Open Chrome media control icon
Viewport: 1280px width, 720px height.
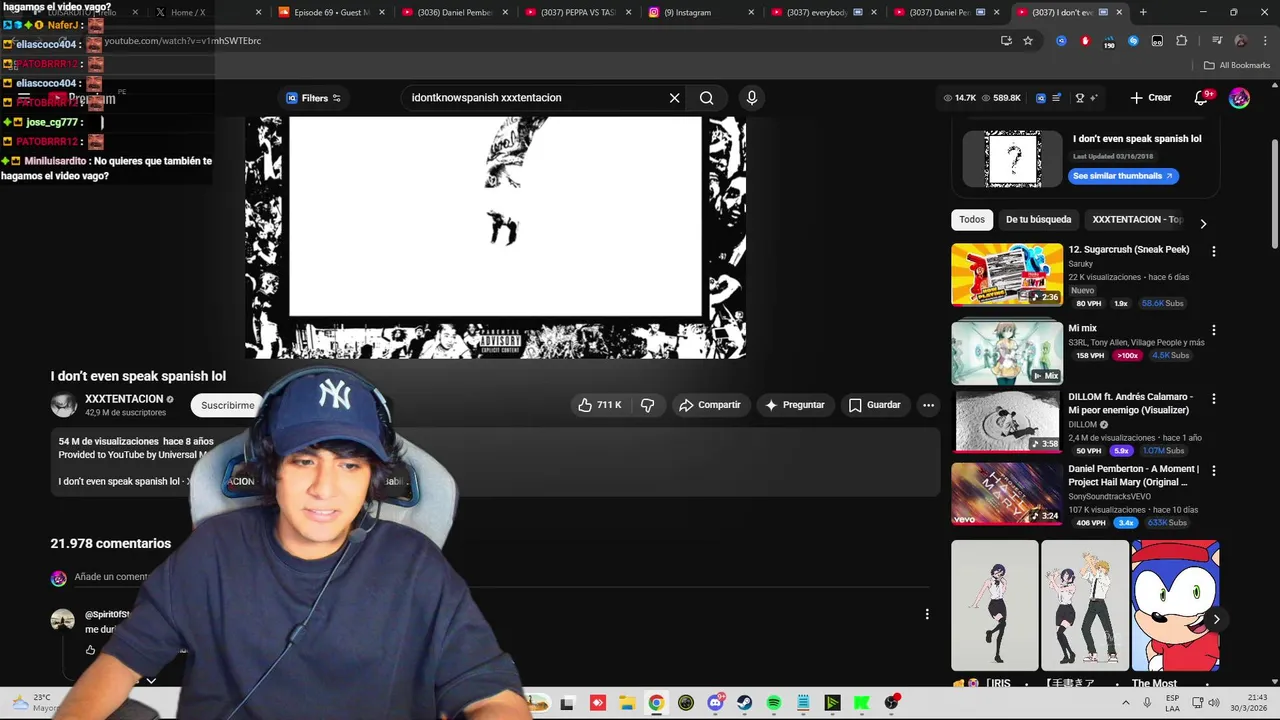(x=1216, y=41)
